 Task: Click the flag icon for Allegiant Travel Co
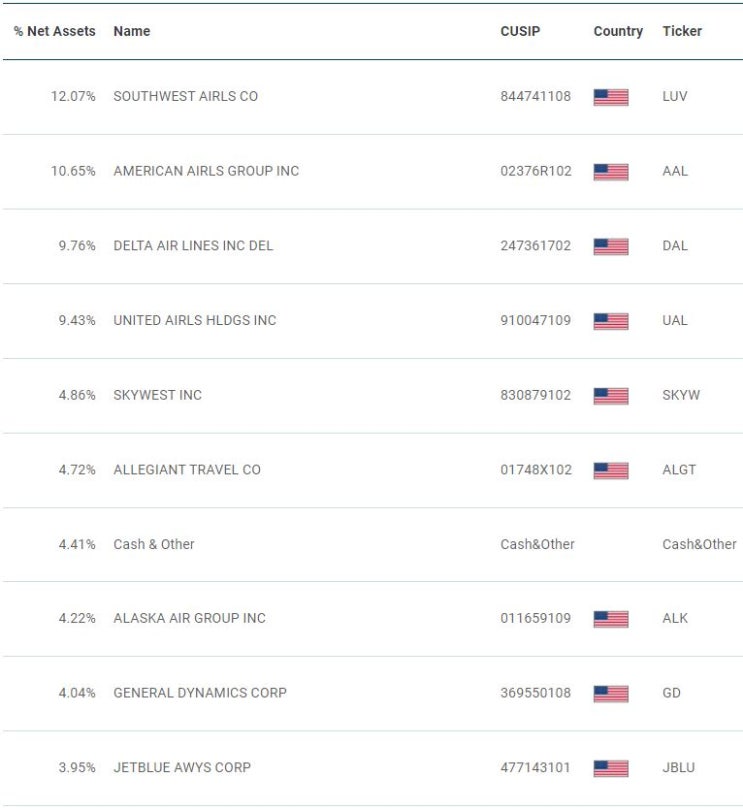click(611, 471)
